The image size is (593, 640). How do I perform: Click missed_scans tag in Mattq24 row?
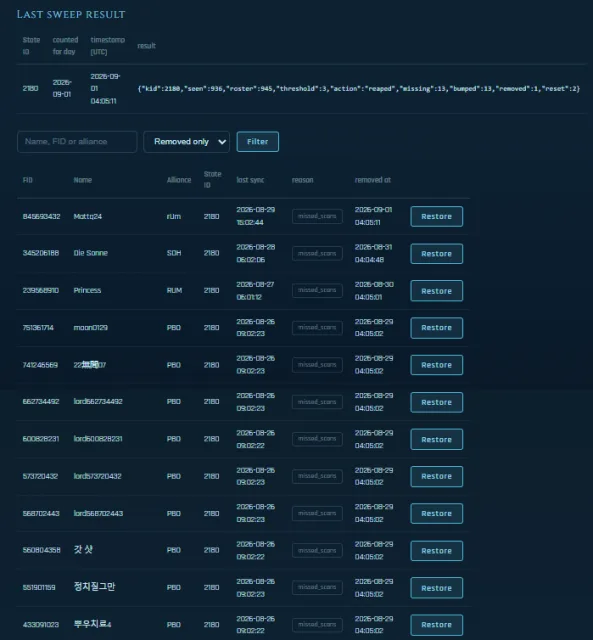pyautogui.click(x=317, y=216)
